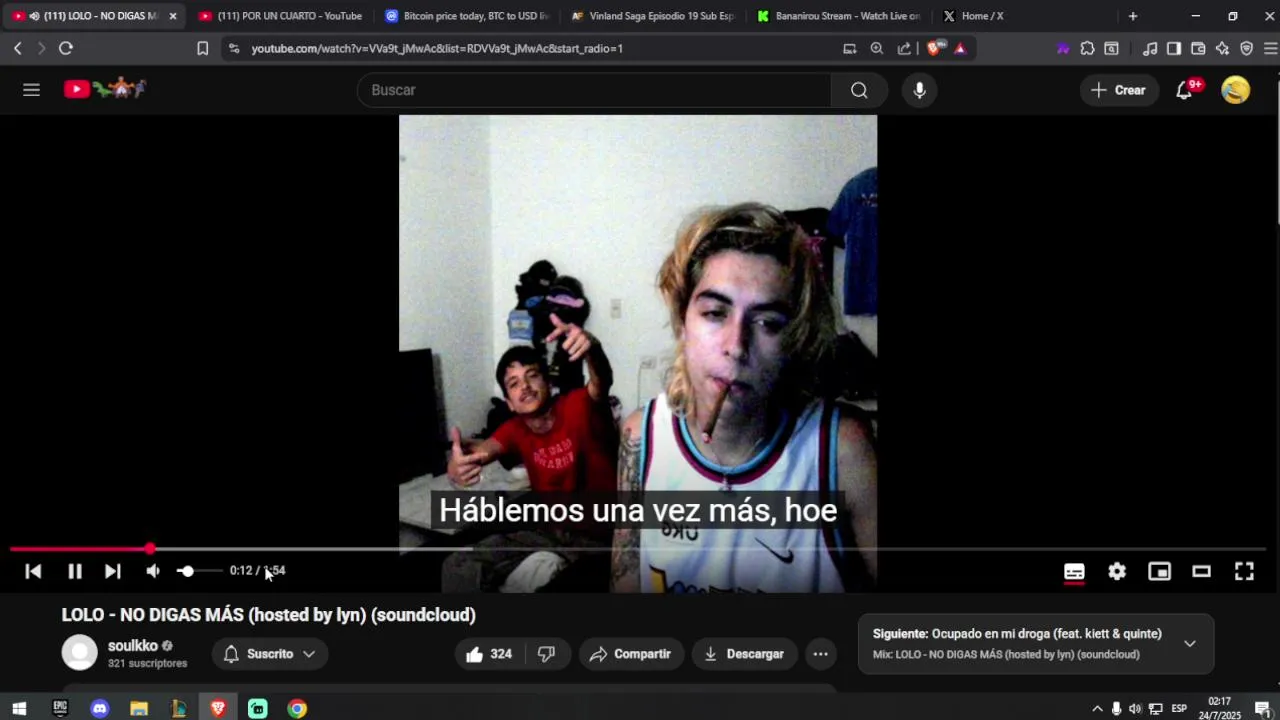
Task: Switch to the Bitcoin price today tab
Action: pos(467,16)
